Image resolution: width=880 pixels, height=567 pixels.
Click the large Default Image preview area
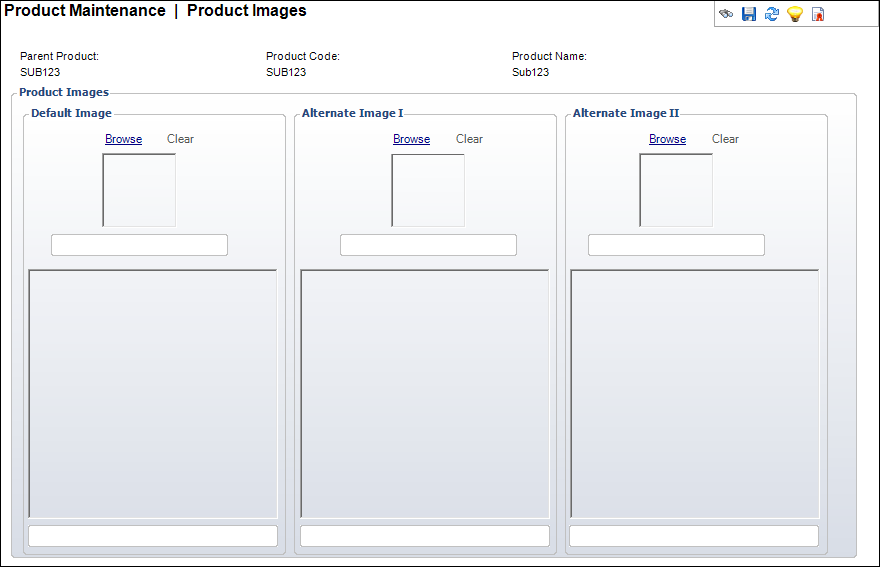[153, 394]
